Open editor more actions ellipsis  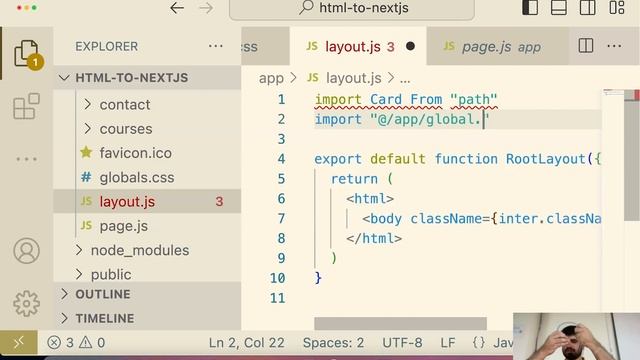tap(614, 46)
